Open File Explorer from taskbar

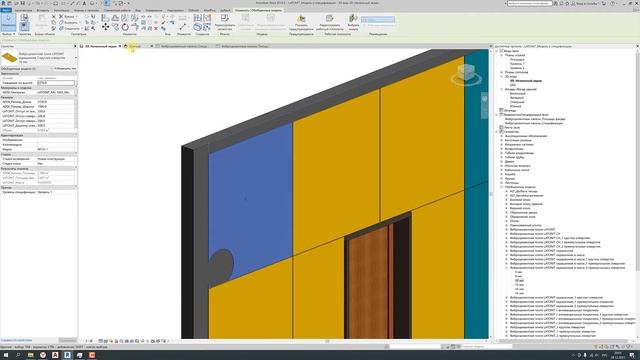click(x=31, y=355)
